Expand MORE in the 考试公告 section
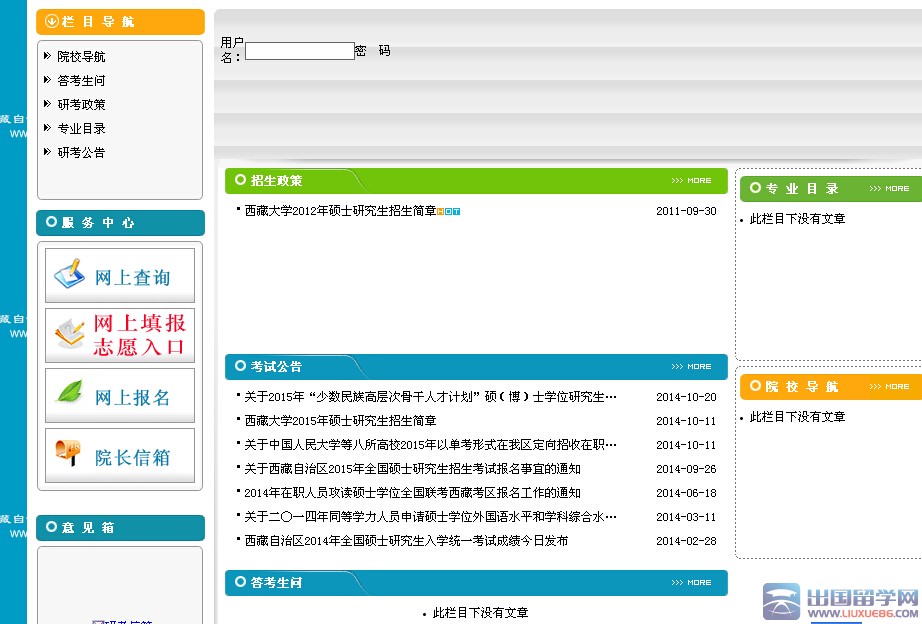This screenshot has width=922, height=624. (692, 367)
